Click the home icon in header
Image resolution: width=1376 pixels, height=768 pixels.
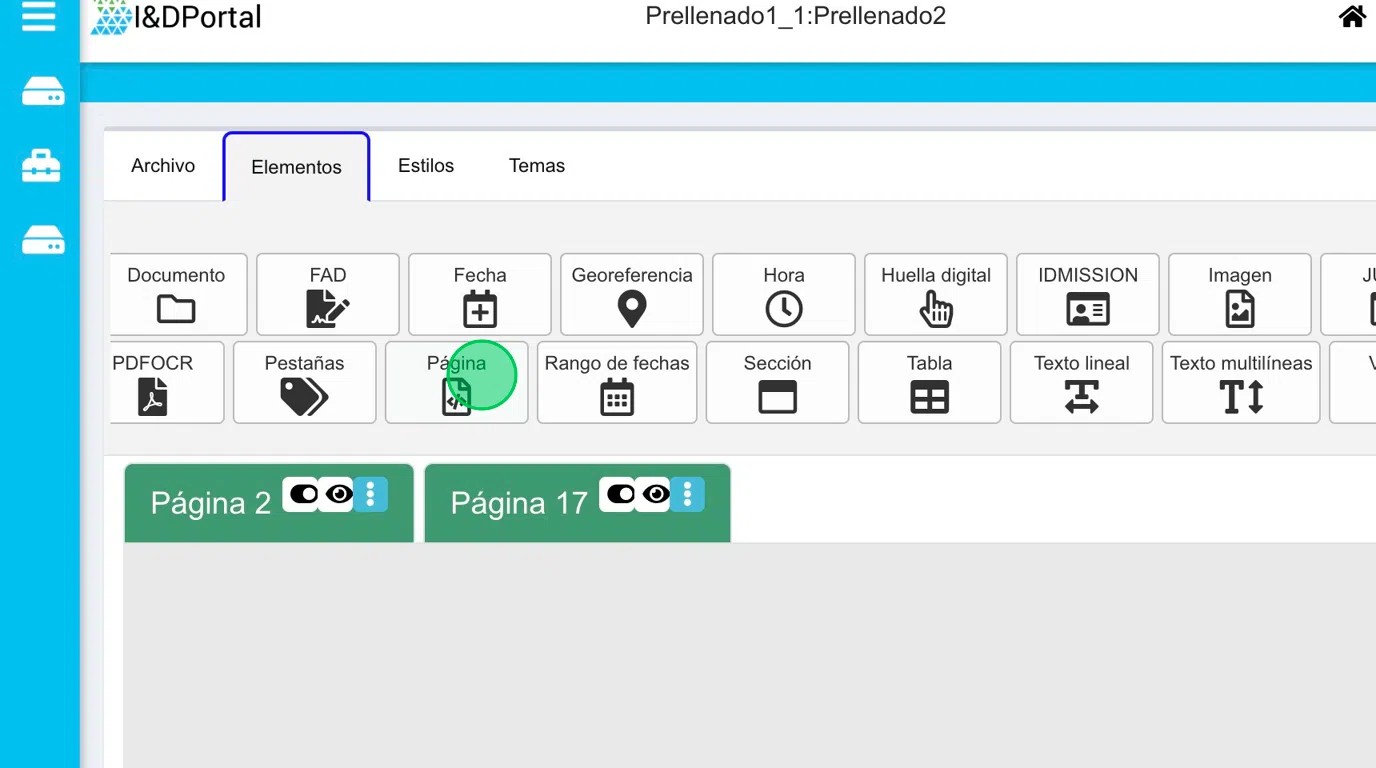pos(1352,17)
